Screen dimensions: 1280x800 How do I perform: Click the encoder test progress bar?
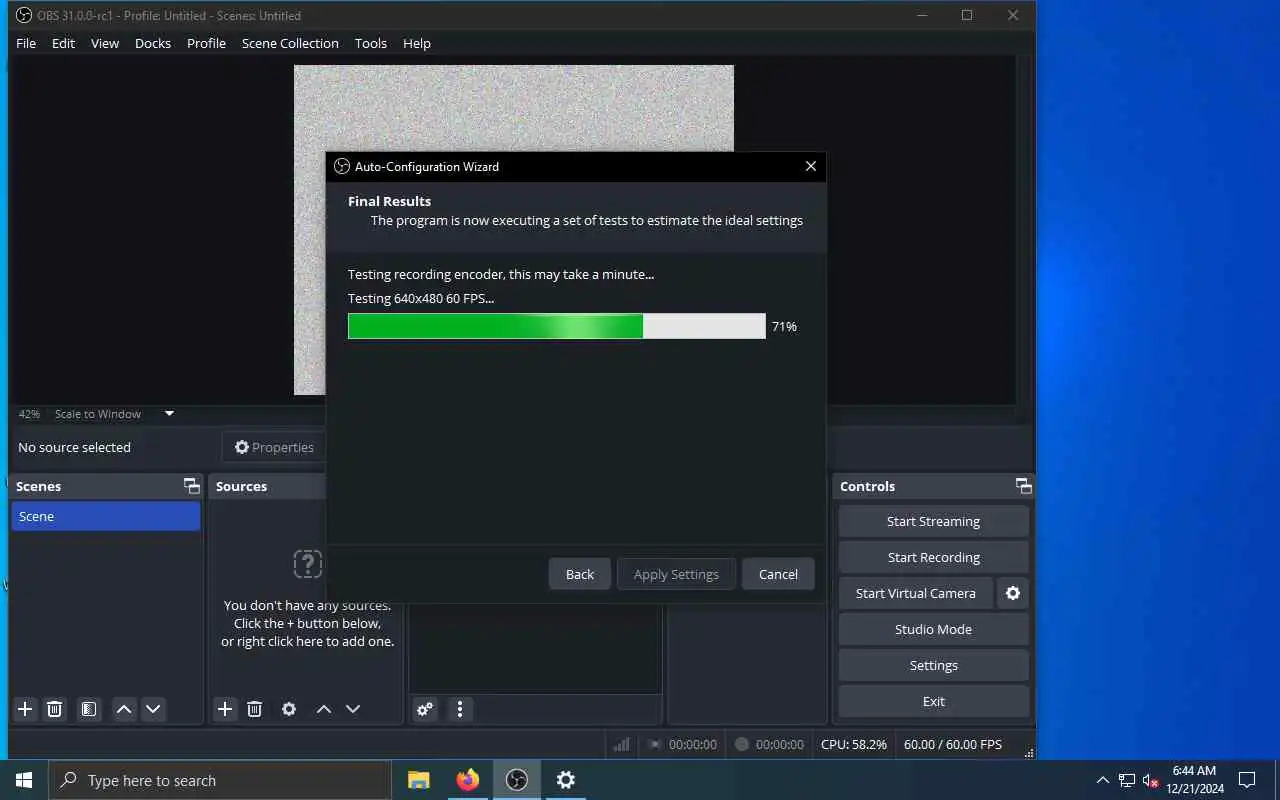pos(557,326)
